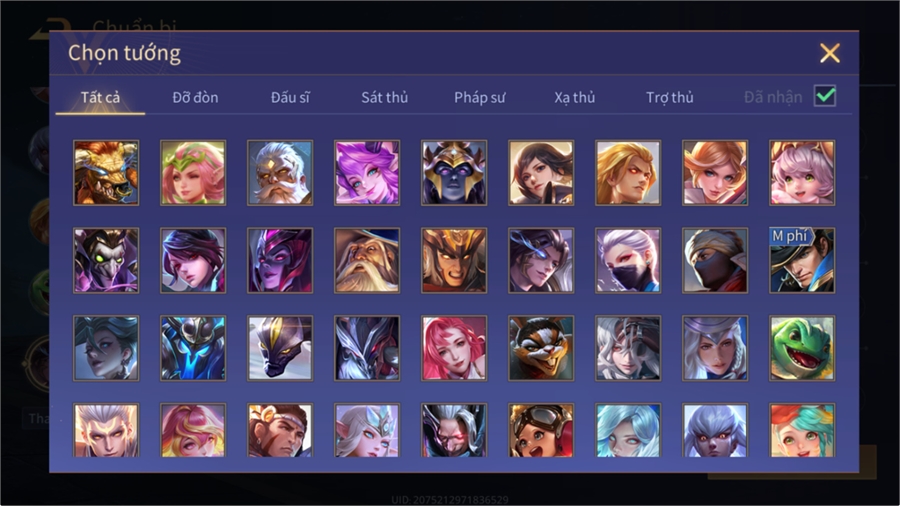Close the 'Chọn tướng' dialog
900x506 pixels.
tap(829, 53)
